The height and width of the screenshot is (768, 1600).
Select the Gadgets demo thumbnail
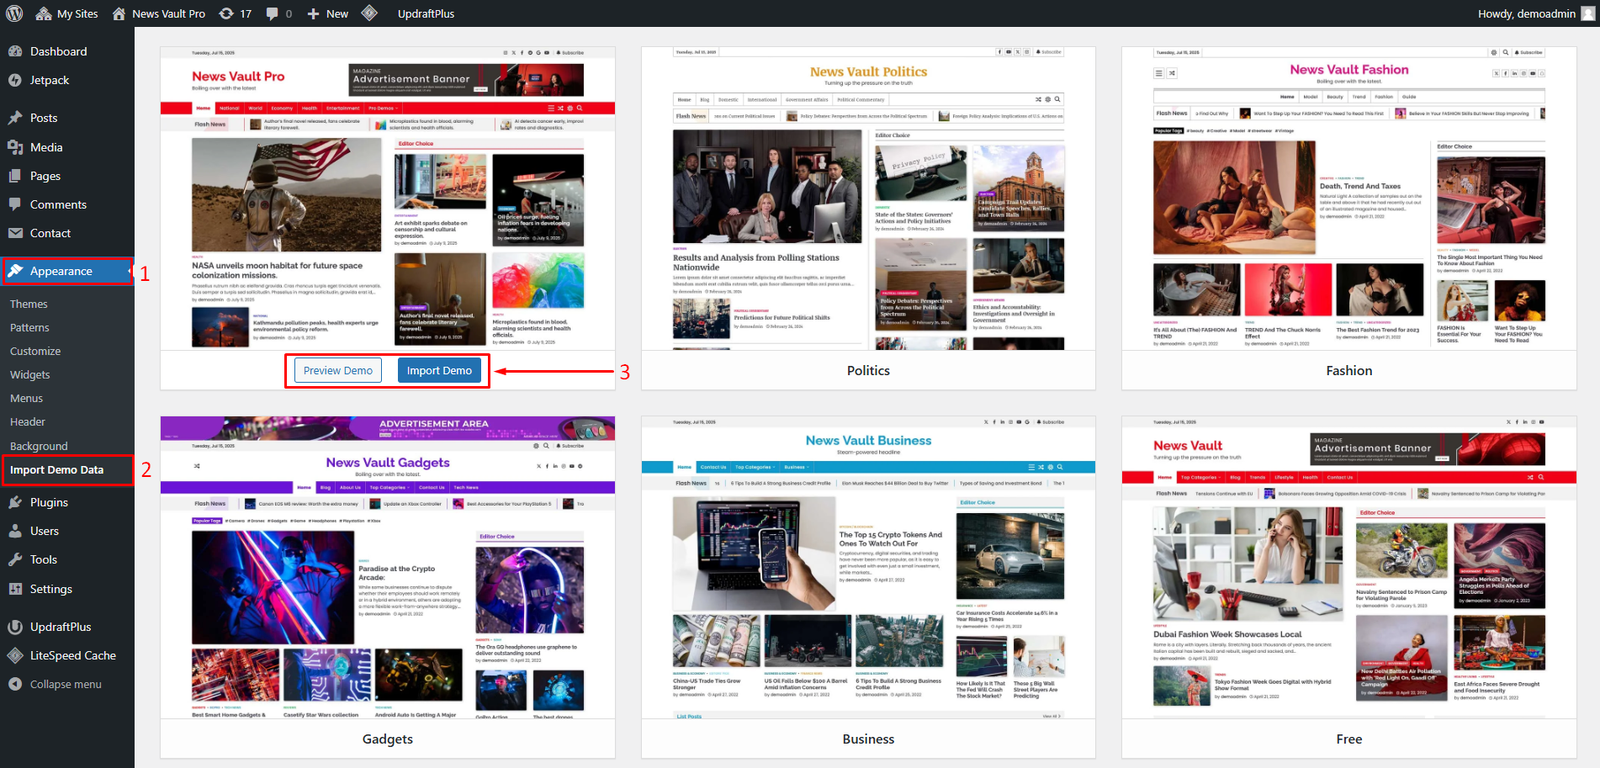pyautogui.click(x=388, y=567)
